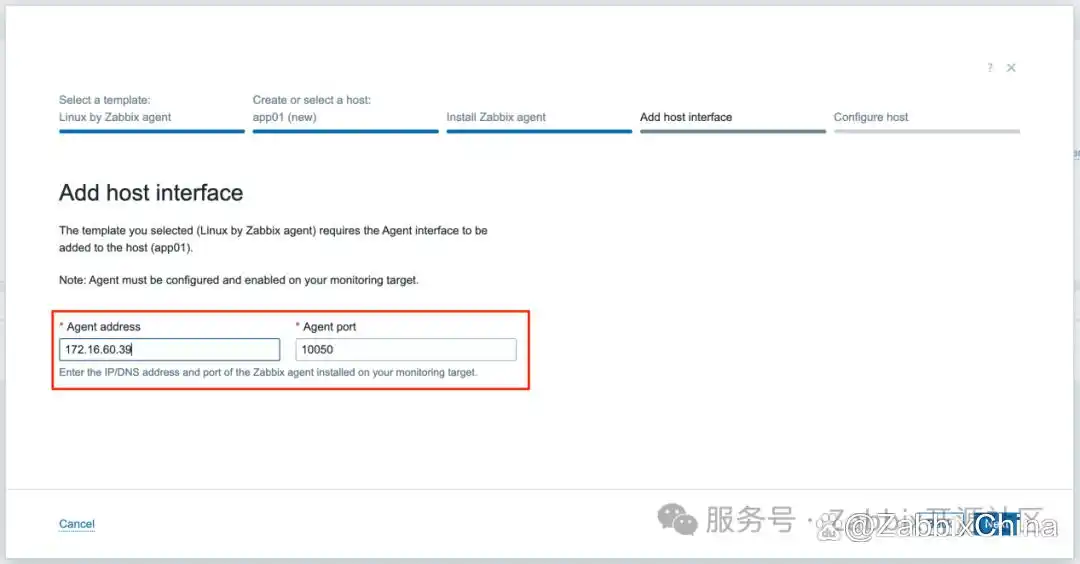The height and width of the screenshot is (564, 1080).
Task: Cancel the host wizard
Action: pyautogui.click(x=76, y=524)
